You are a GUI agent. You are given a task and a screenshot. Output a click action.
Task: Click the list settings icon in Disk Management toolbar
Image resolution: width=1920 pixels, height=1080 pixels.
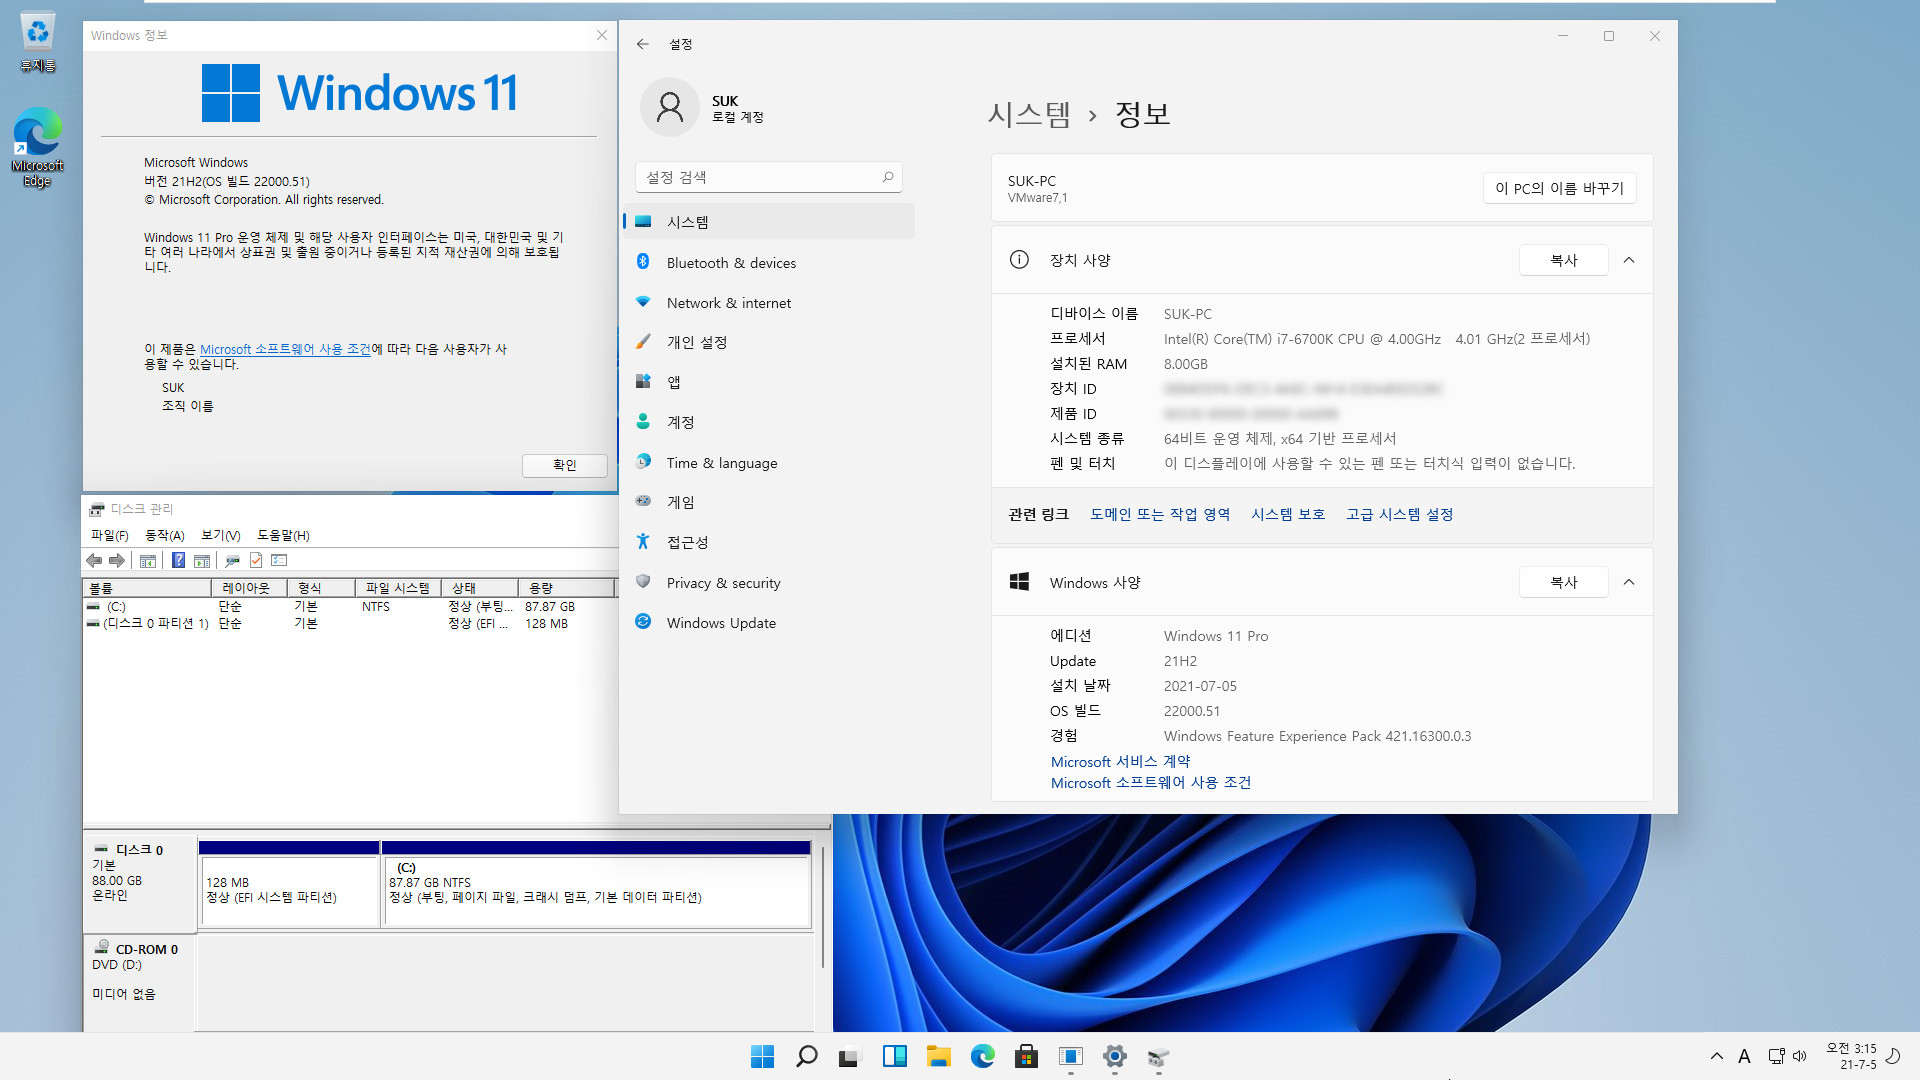[x=279, y=561]
